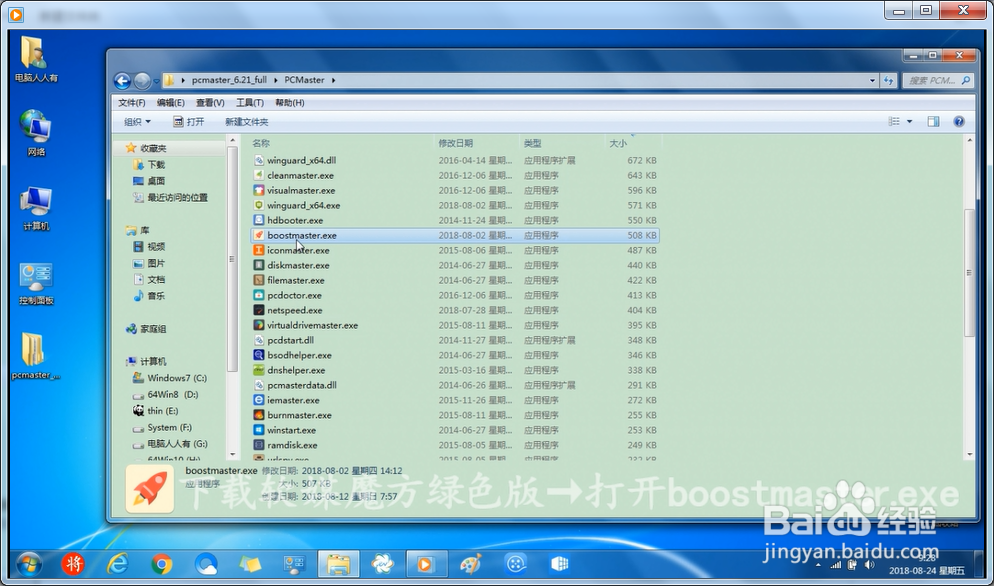The height and width of the screenshot is (586, 994).
Task: Click the 新建文件夹 button
Action: click(x=247, y=122)
